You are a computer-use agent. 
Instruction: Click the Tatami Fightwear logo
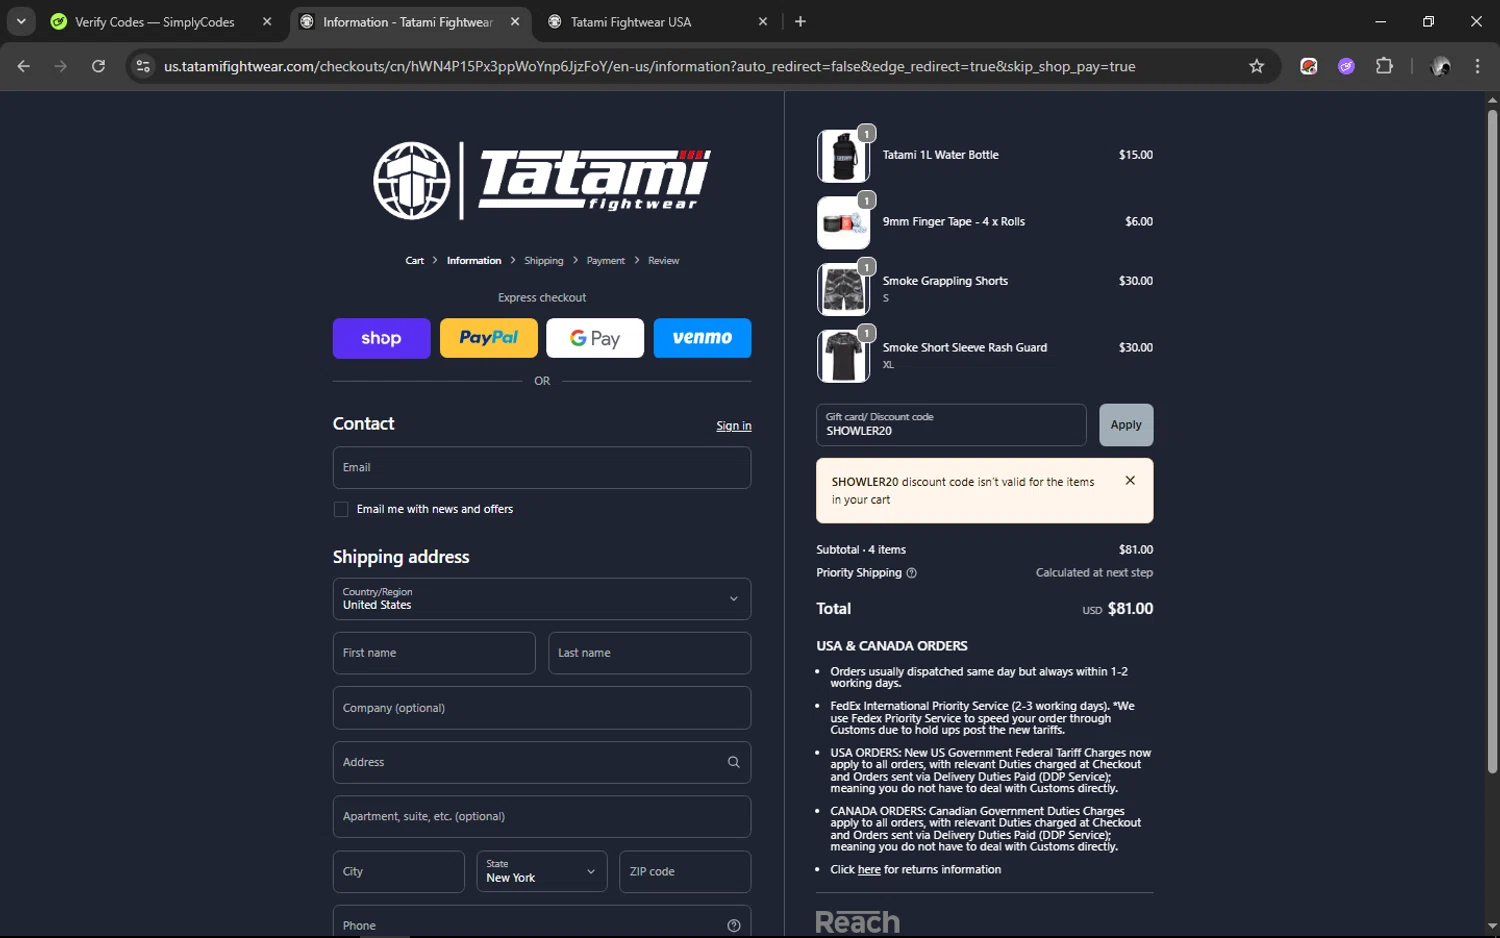[542, 180]
